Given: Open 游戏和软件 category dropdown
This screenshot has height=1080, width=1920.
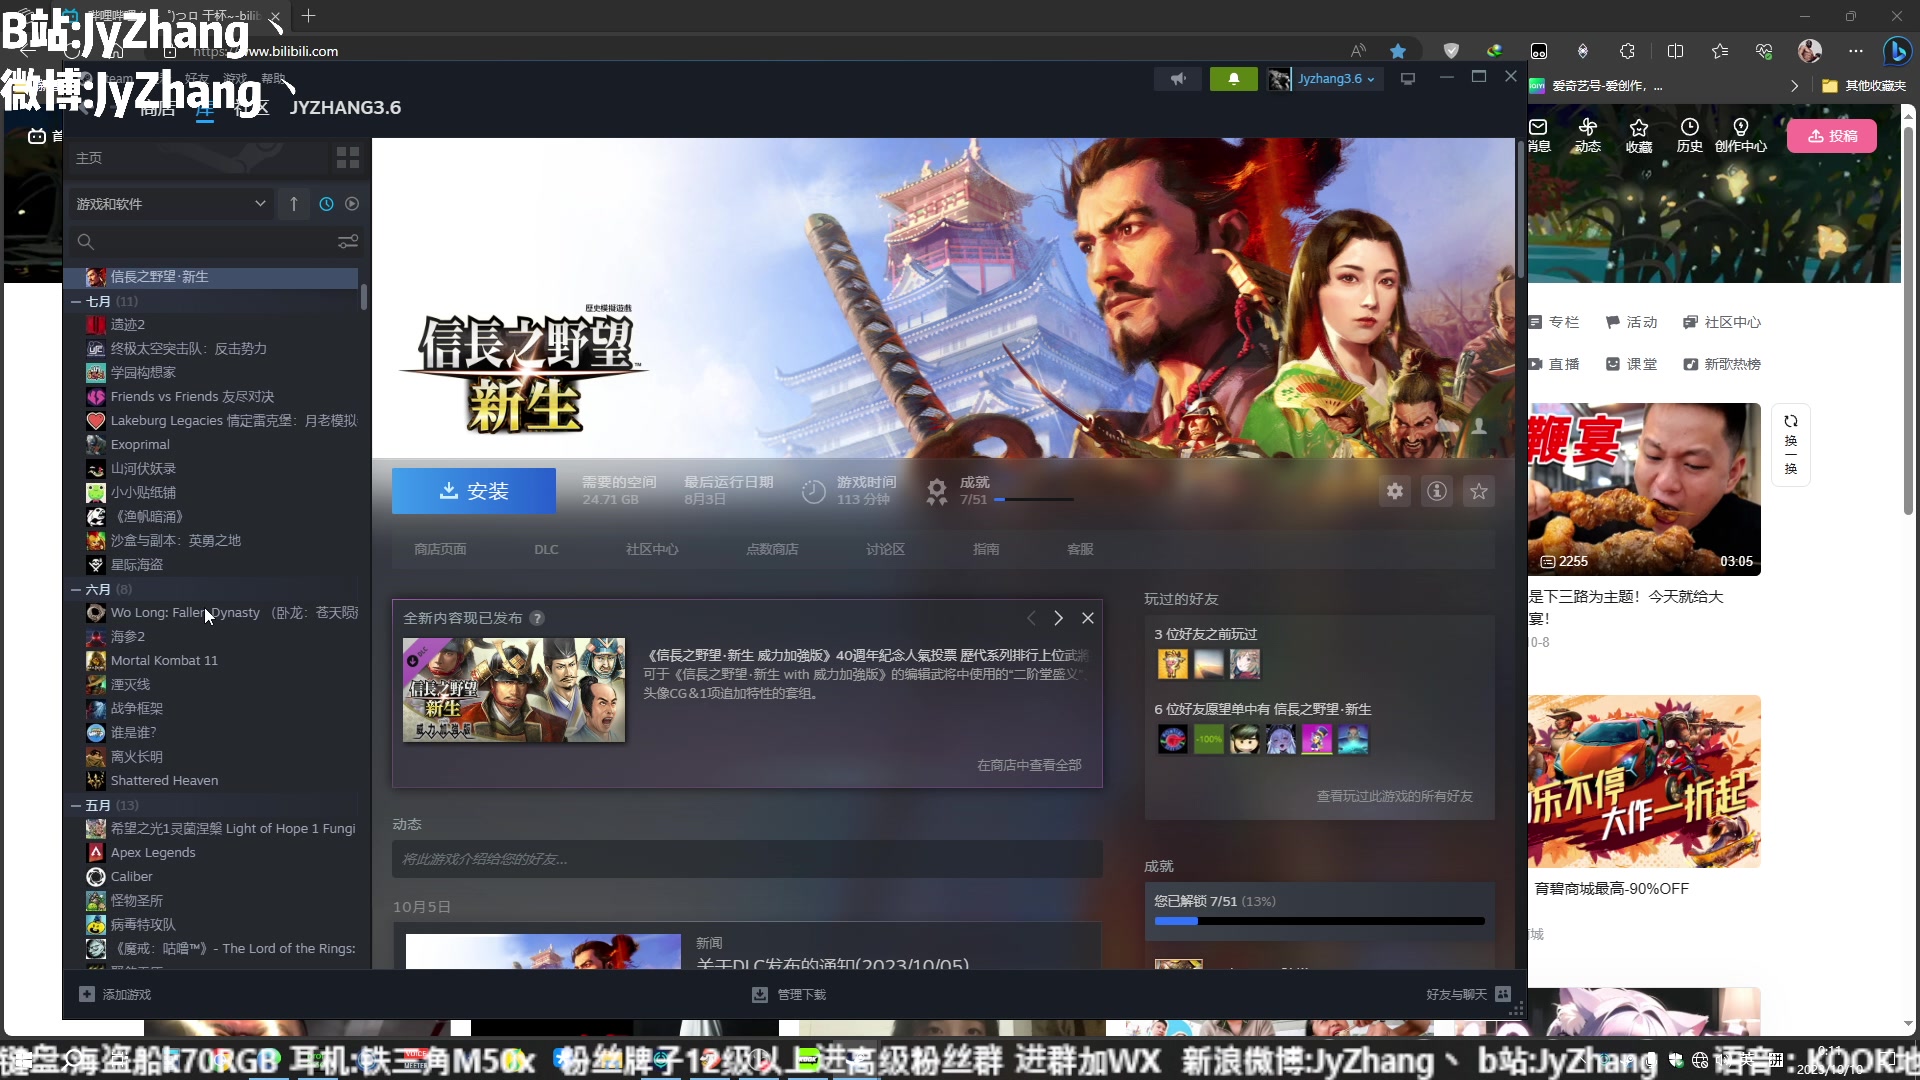Looking at the screenshot, I should 171,204.
